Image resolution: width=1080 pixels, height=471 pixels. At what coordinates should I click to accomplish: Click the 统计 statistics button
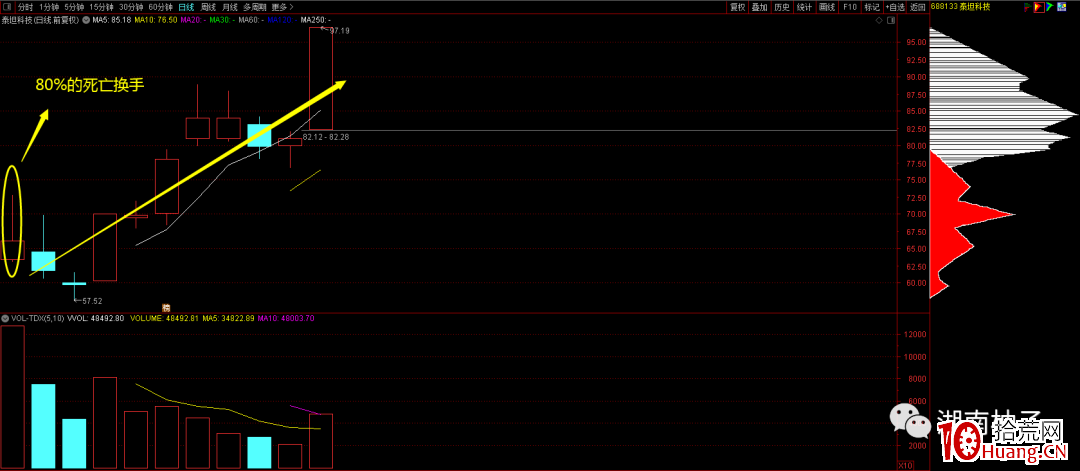coord(804,7)
